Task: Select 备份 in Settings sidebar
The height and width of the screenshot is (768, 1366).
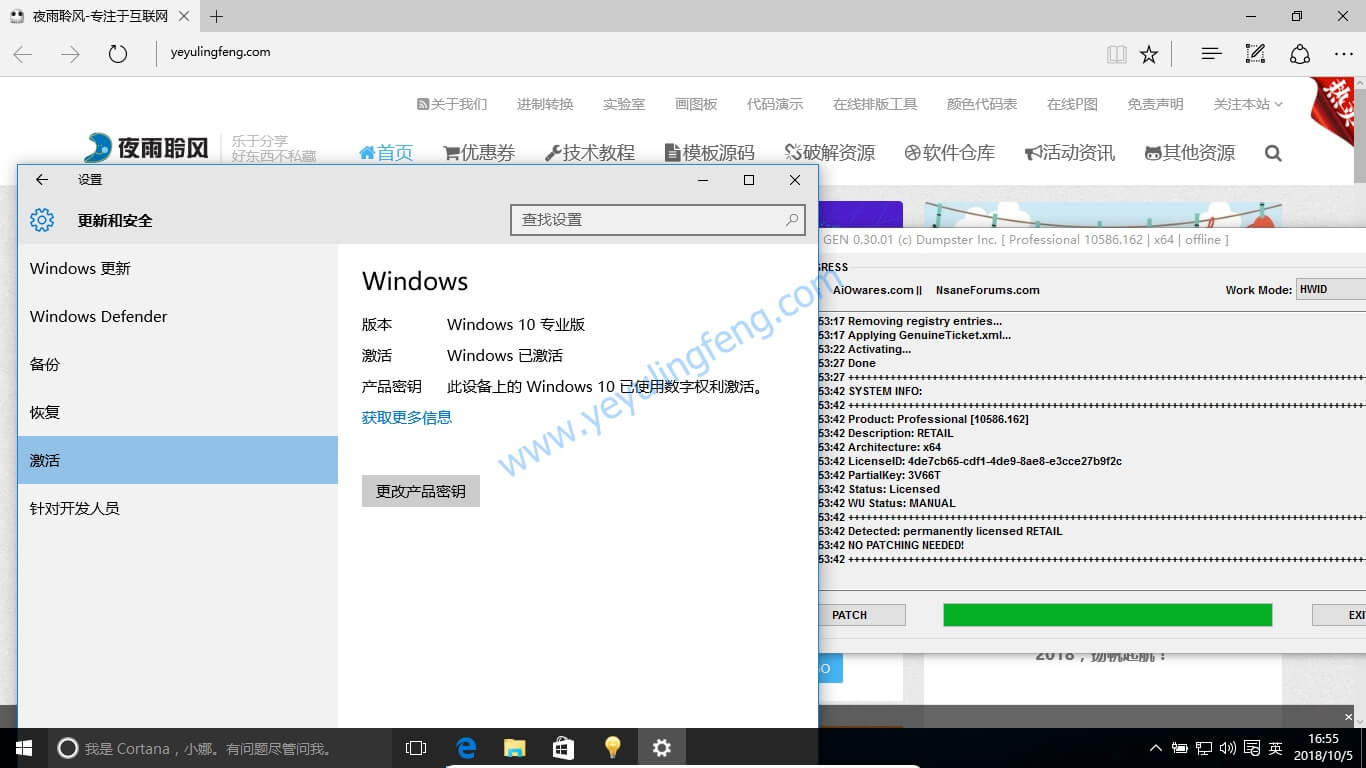Action: coord(178,364)
